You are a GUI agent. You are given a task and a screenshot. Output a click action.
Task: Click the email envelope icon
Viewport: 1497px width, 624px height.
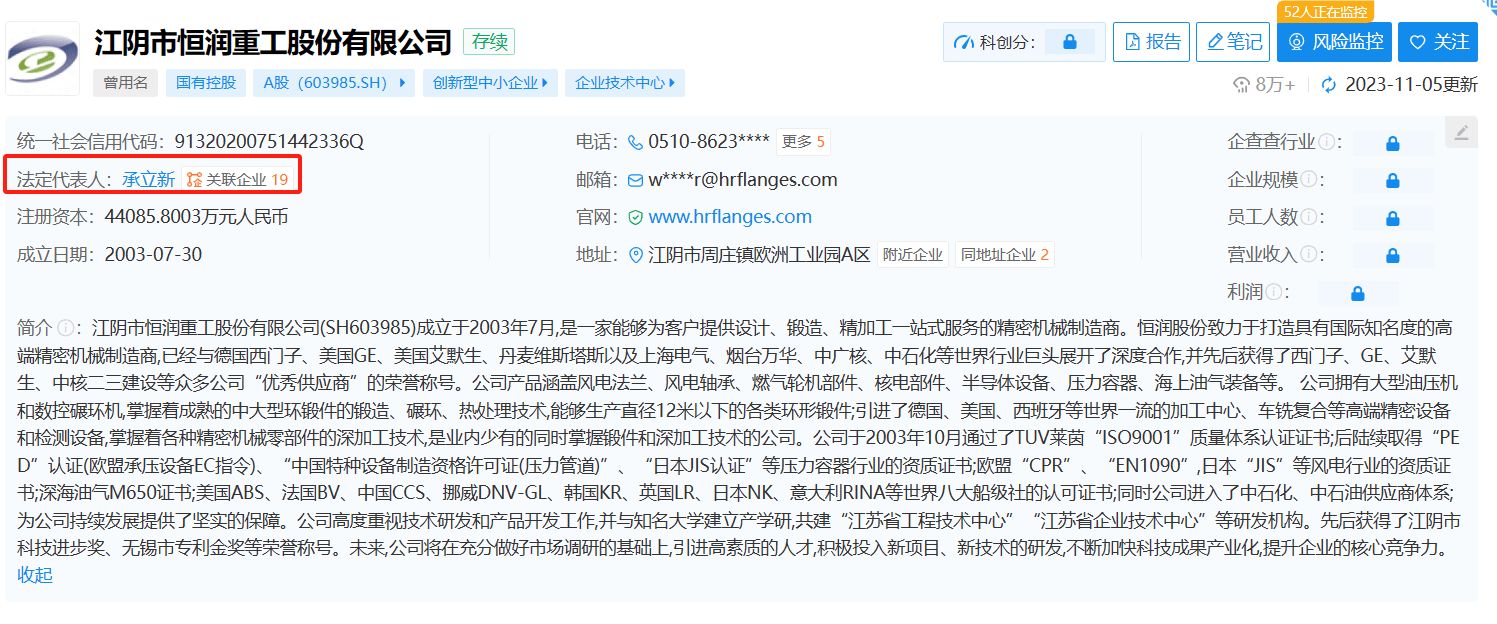(x=635, y=181)
